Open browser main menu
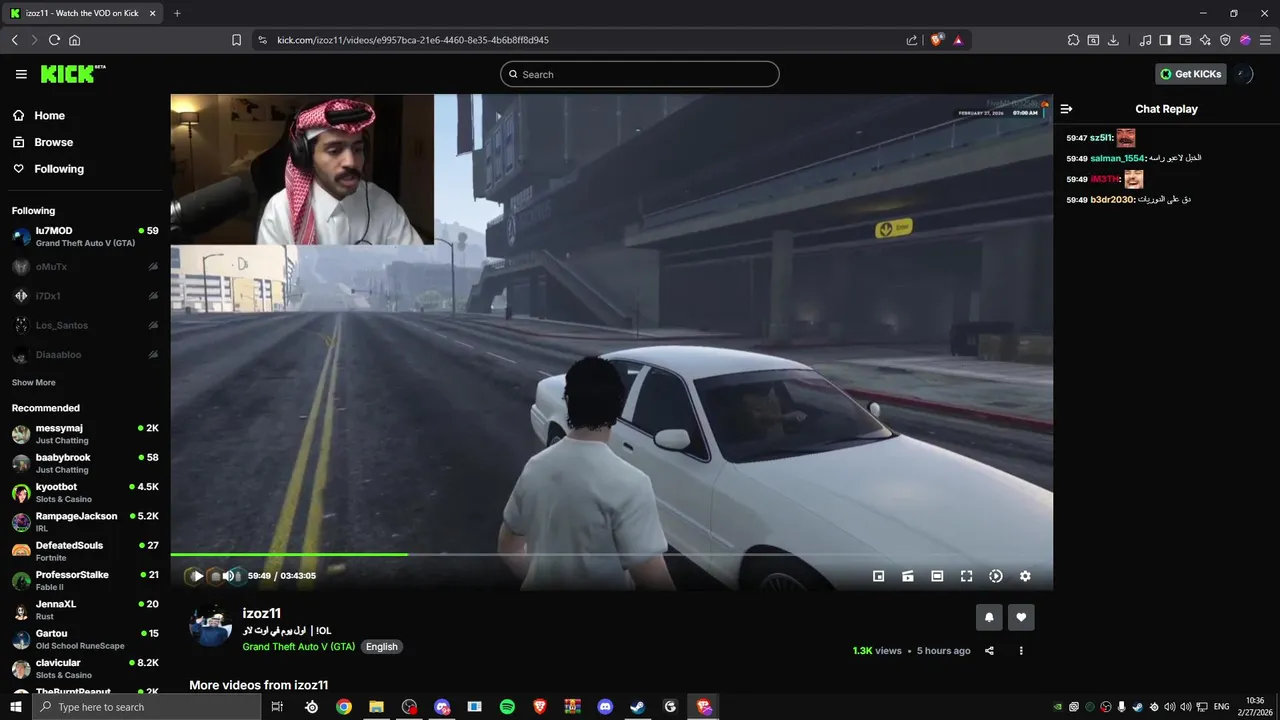Screen dimensions: 1280x720 1265,40
